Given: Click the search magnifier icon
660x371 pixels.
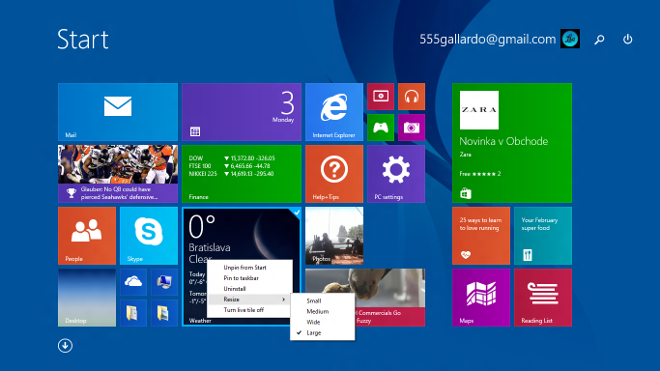Looking at the screenshot, I should (599, 40).
